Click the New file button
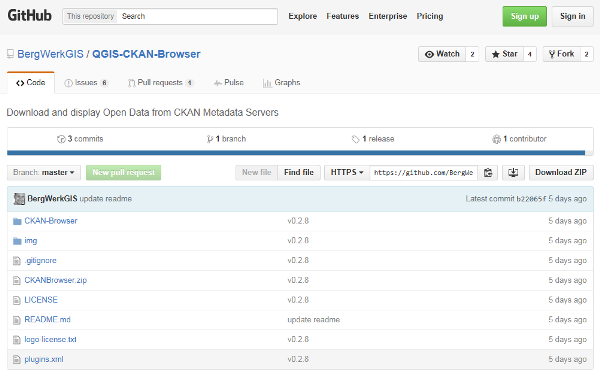The width and height of the screenshot is (600, 373). (x=257, y=173)
